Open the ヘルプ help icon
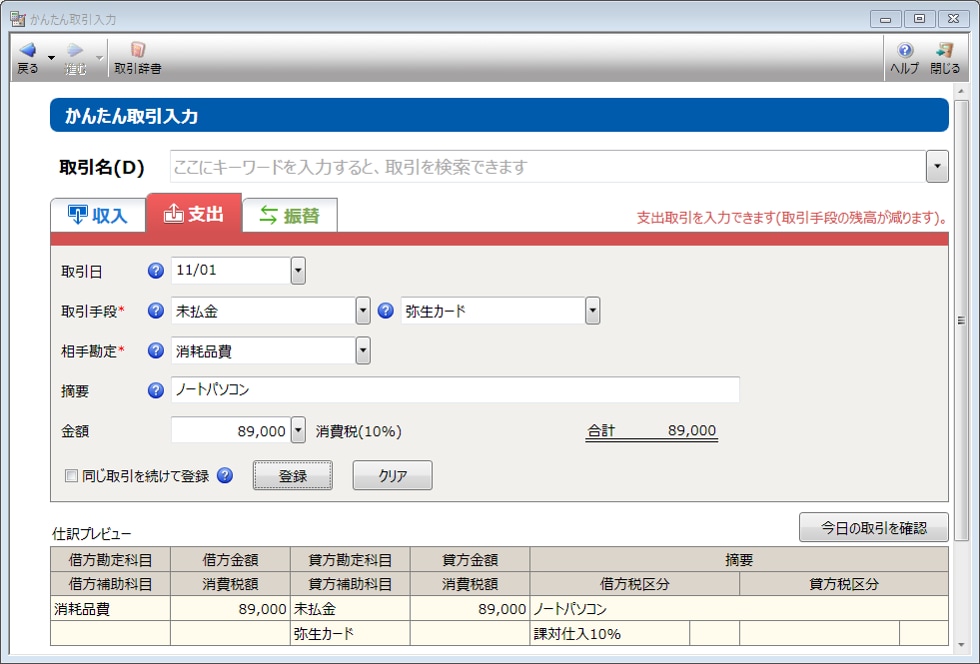Screen dimensions: 980x664 coord(904,50)
